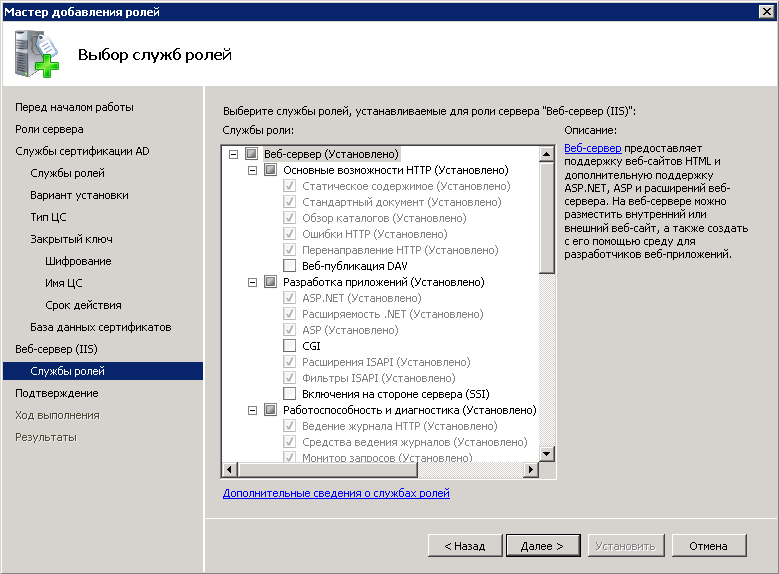
Task: Collapse the Разработка приложений tree node
Action: click(252, 282)
